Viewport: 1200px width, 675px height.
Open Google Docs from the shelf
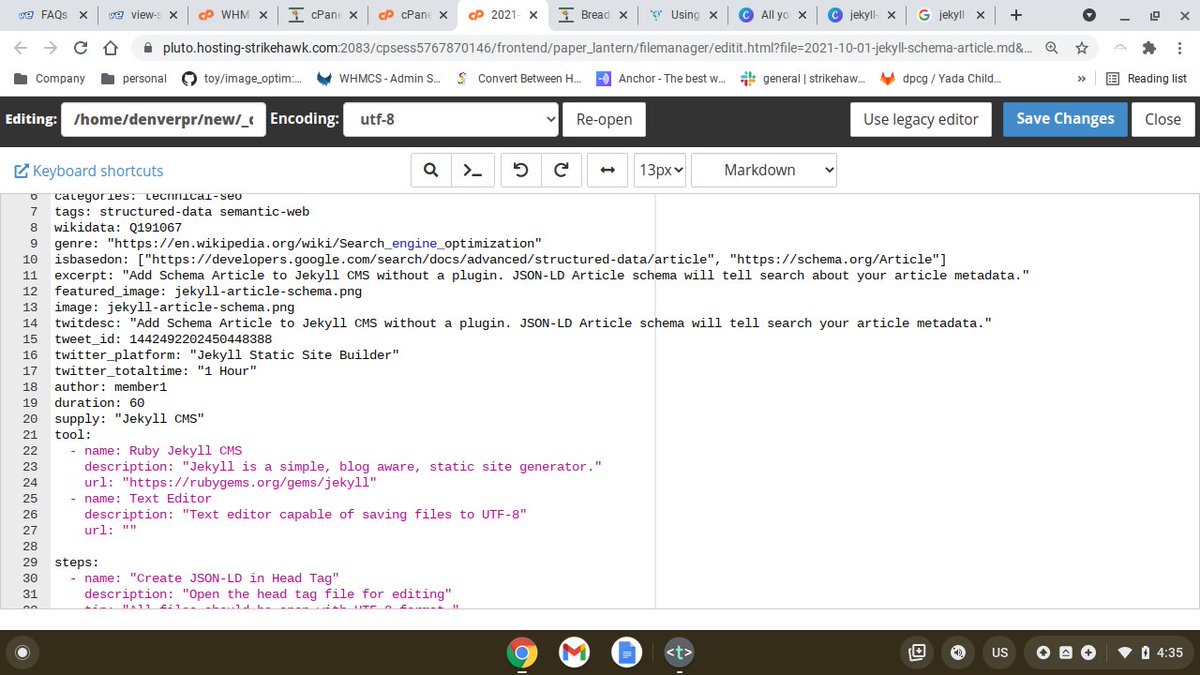[626, 653]
